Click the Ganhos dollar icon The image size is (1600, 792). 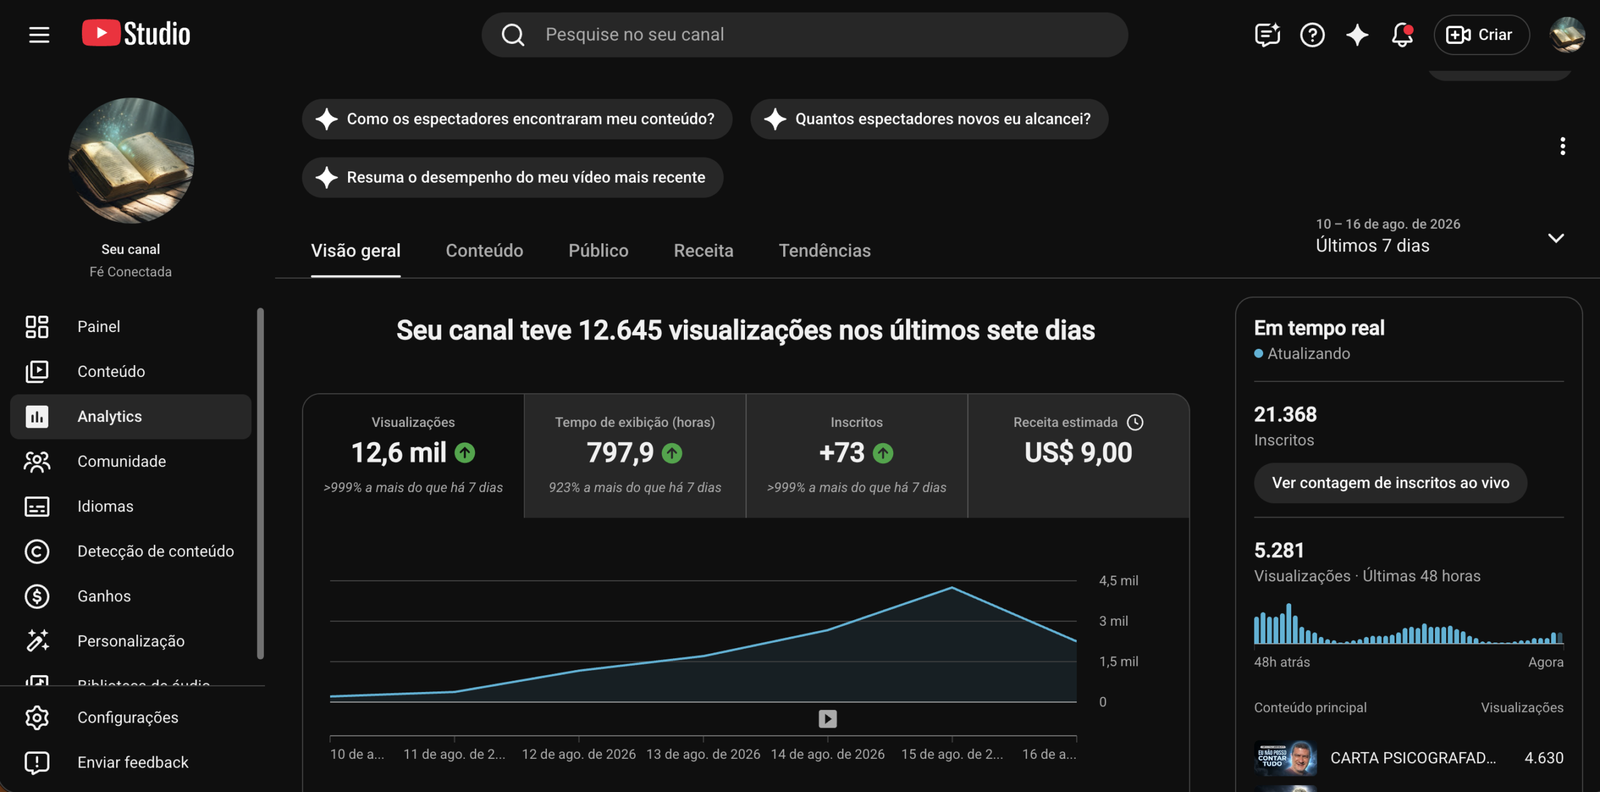pos(37,597)
